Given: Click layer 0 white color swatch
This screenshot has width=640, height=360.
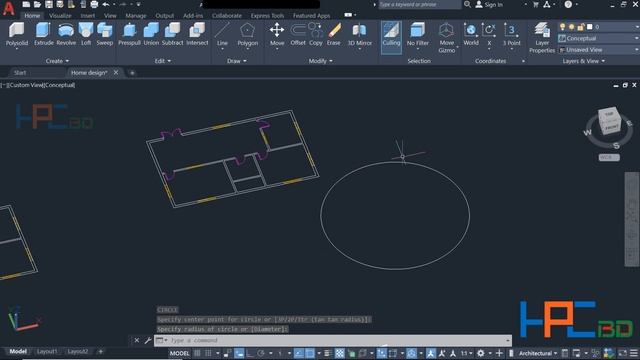Looking at the screenshot, I should pos(589,27).
